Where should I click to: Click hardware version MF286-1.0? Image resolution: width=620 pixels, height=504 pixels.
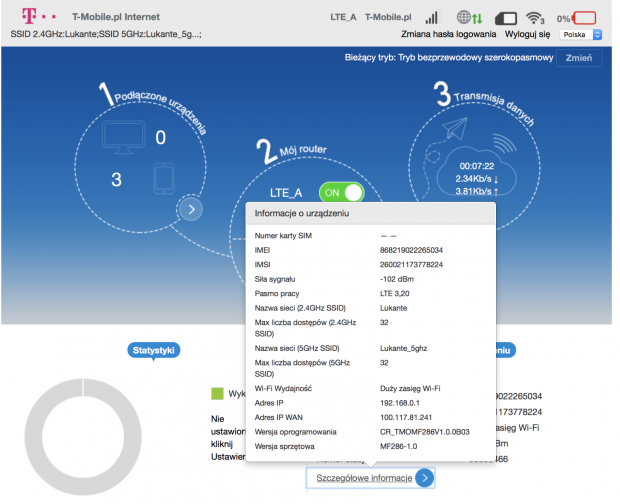point(399,446)
